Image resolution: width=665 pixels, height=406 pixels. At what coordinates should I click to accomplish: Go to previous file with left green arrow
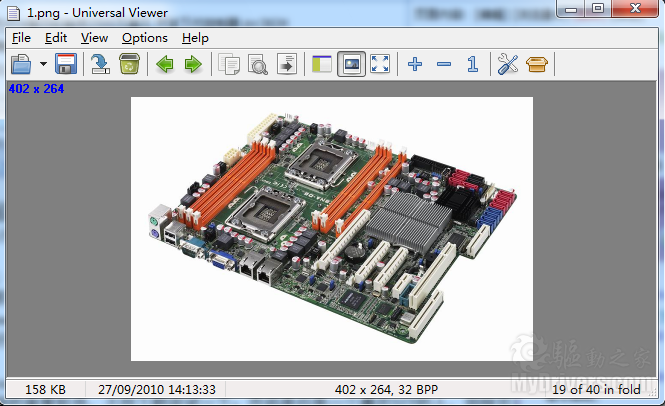point(165,65)
